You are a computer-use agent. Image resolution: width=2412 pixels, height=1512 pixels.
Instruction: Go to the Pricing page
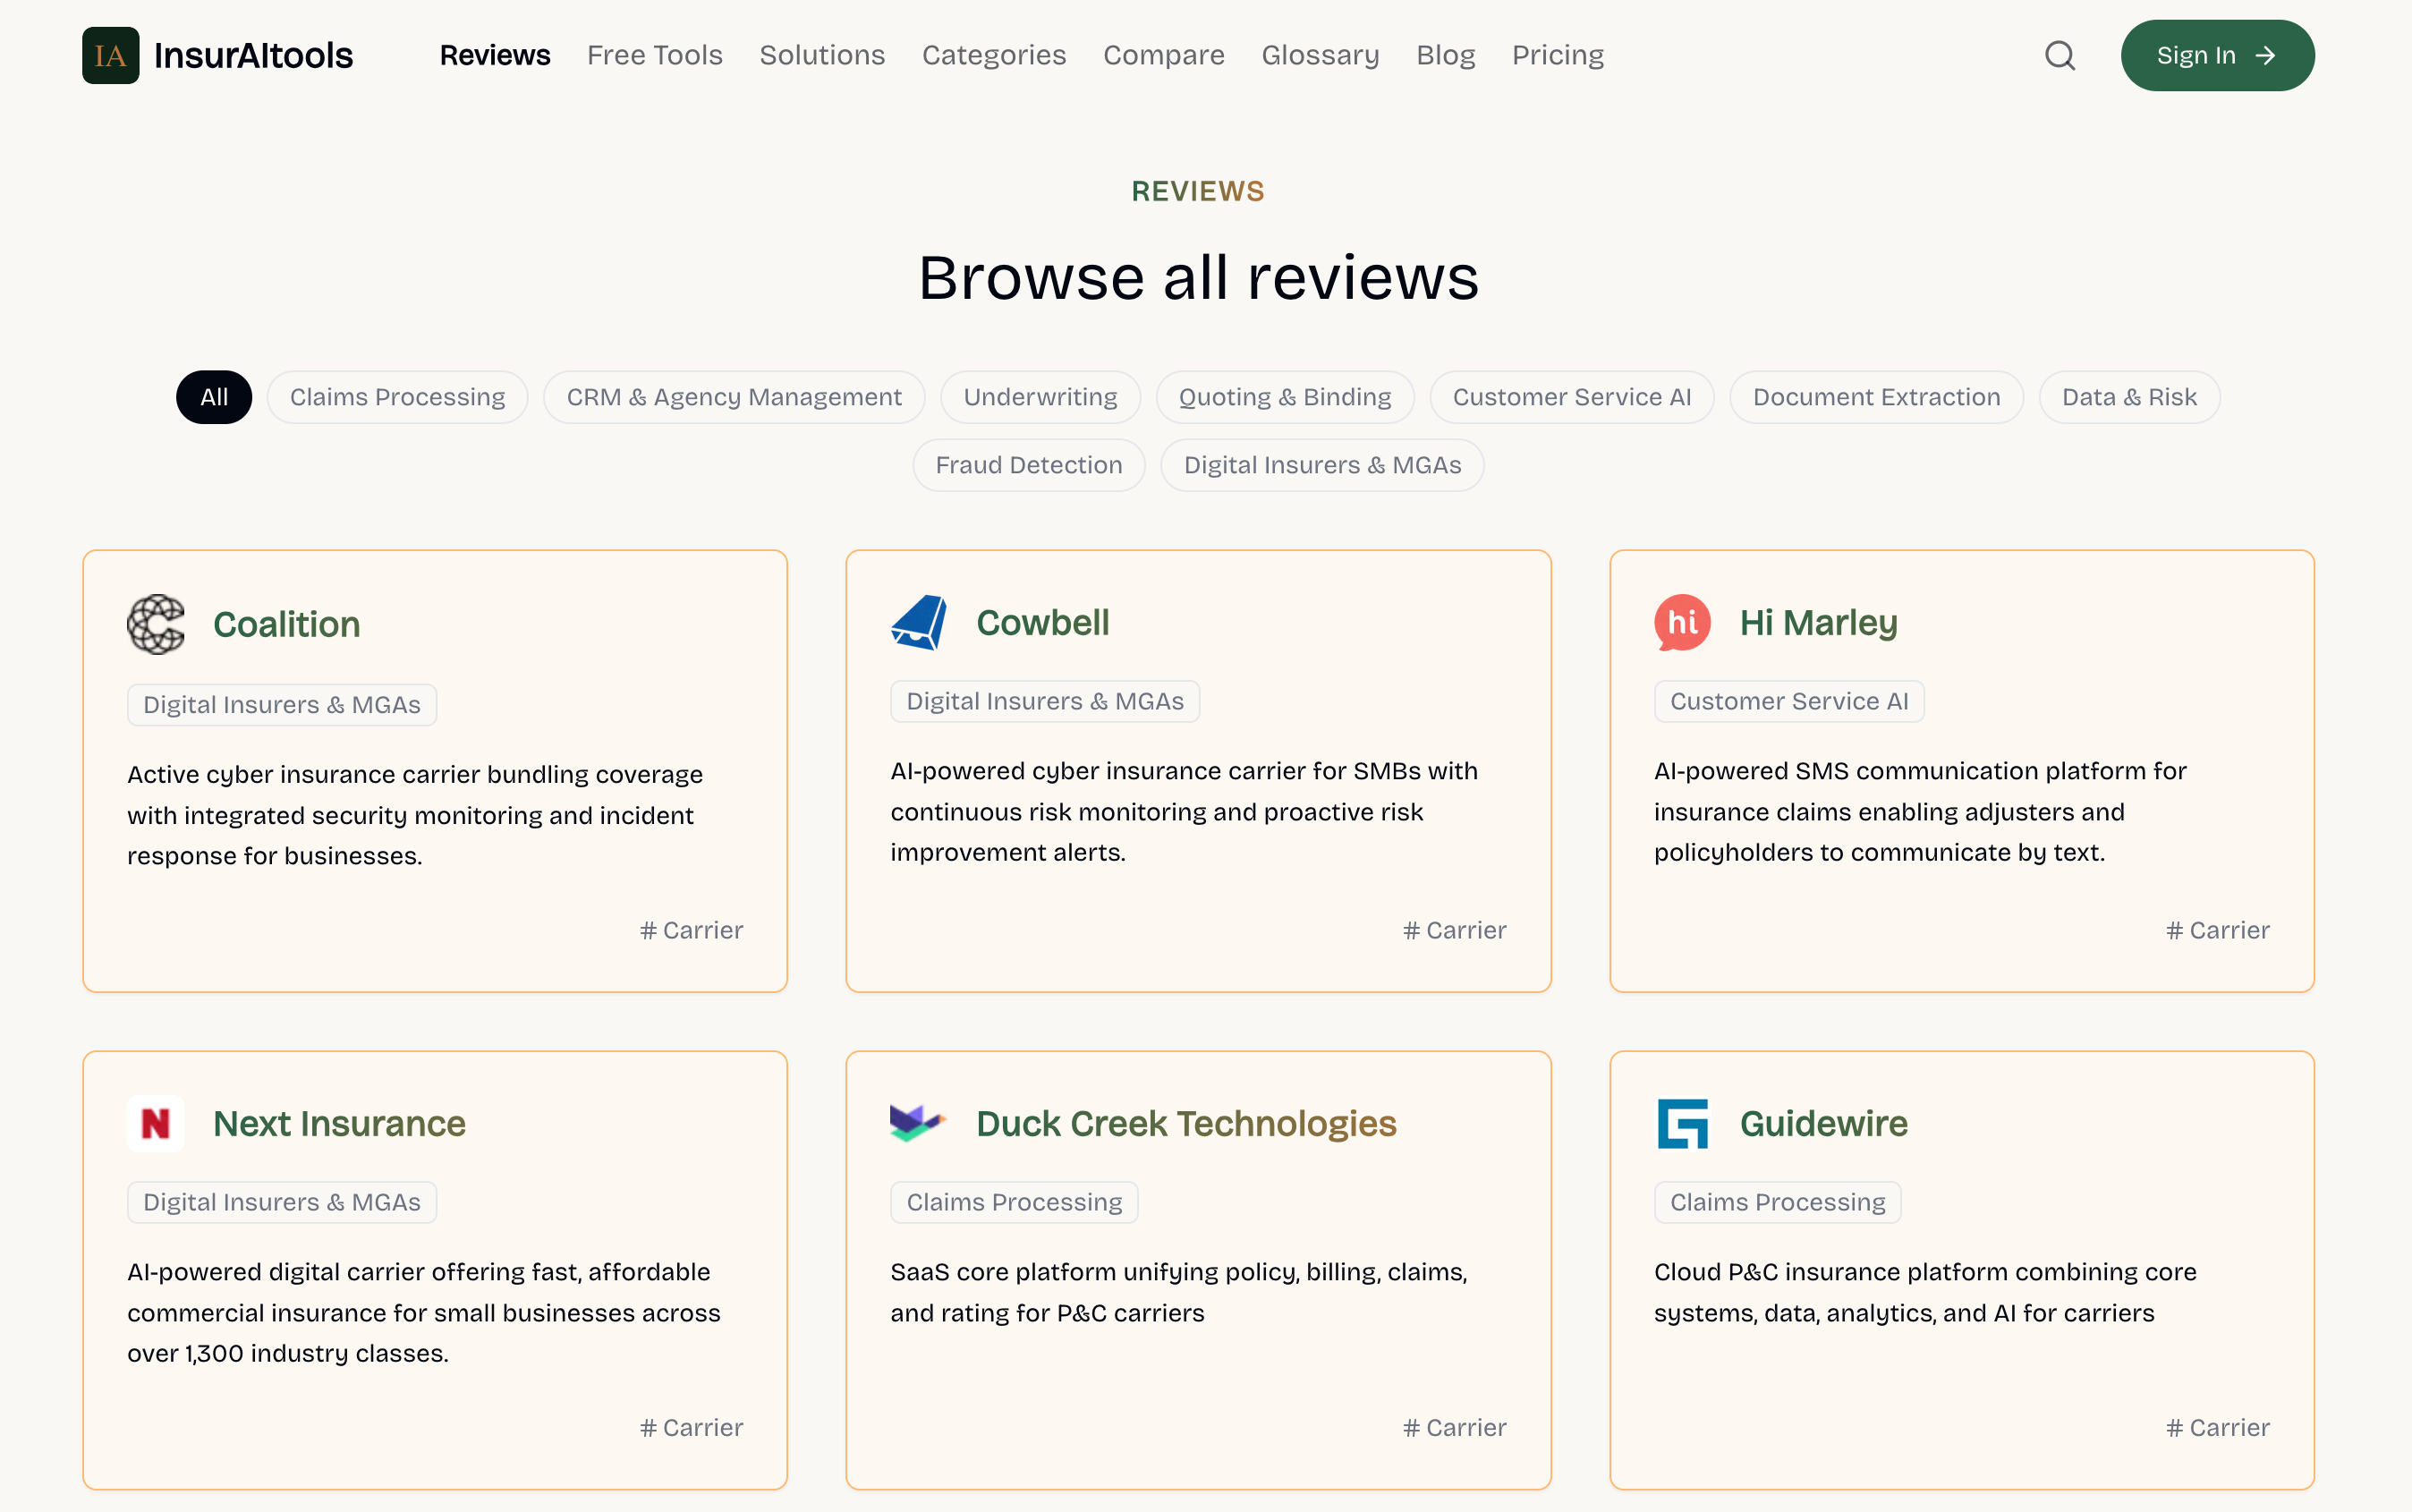point(1558,55)
